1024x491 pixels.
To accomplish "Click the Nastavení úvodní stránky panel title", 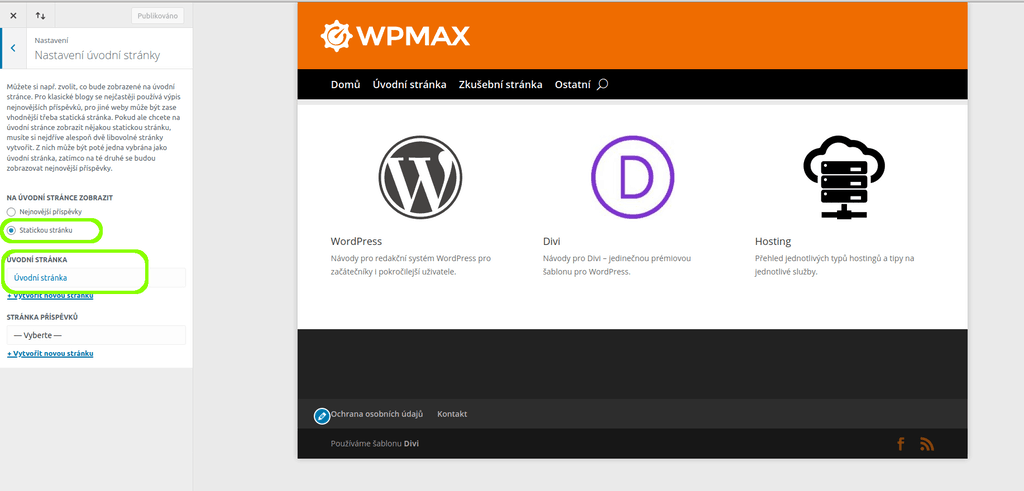I will 97,55.
